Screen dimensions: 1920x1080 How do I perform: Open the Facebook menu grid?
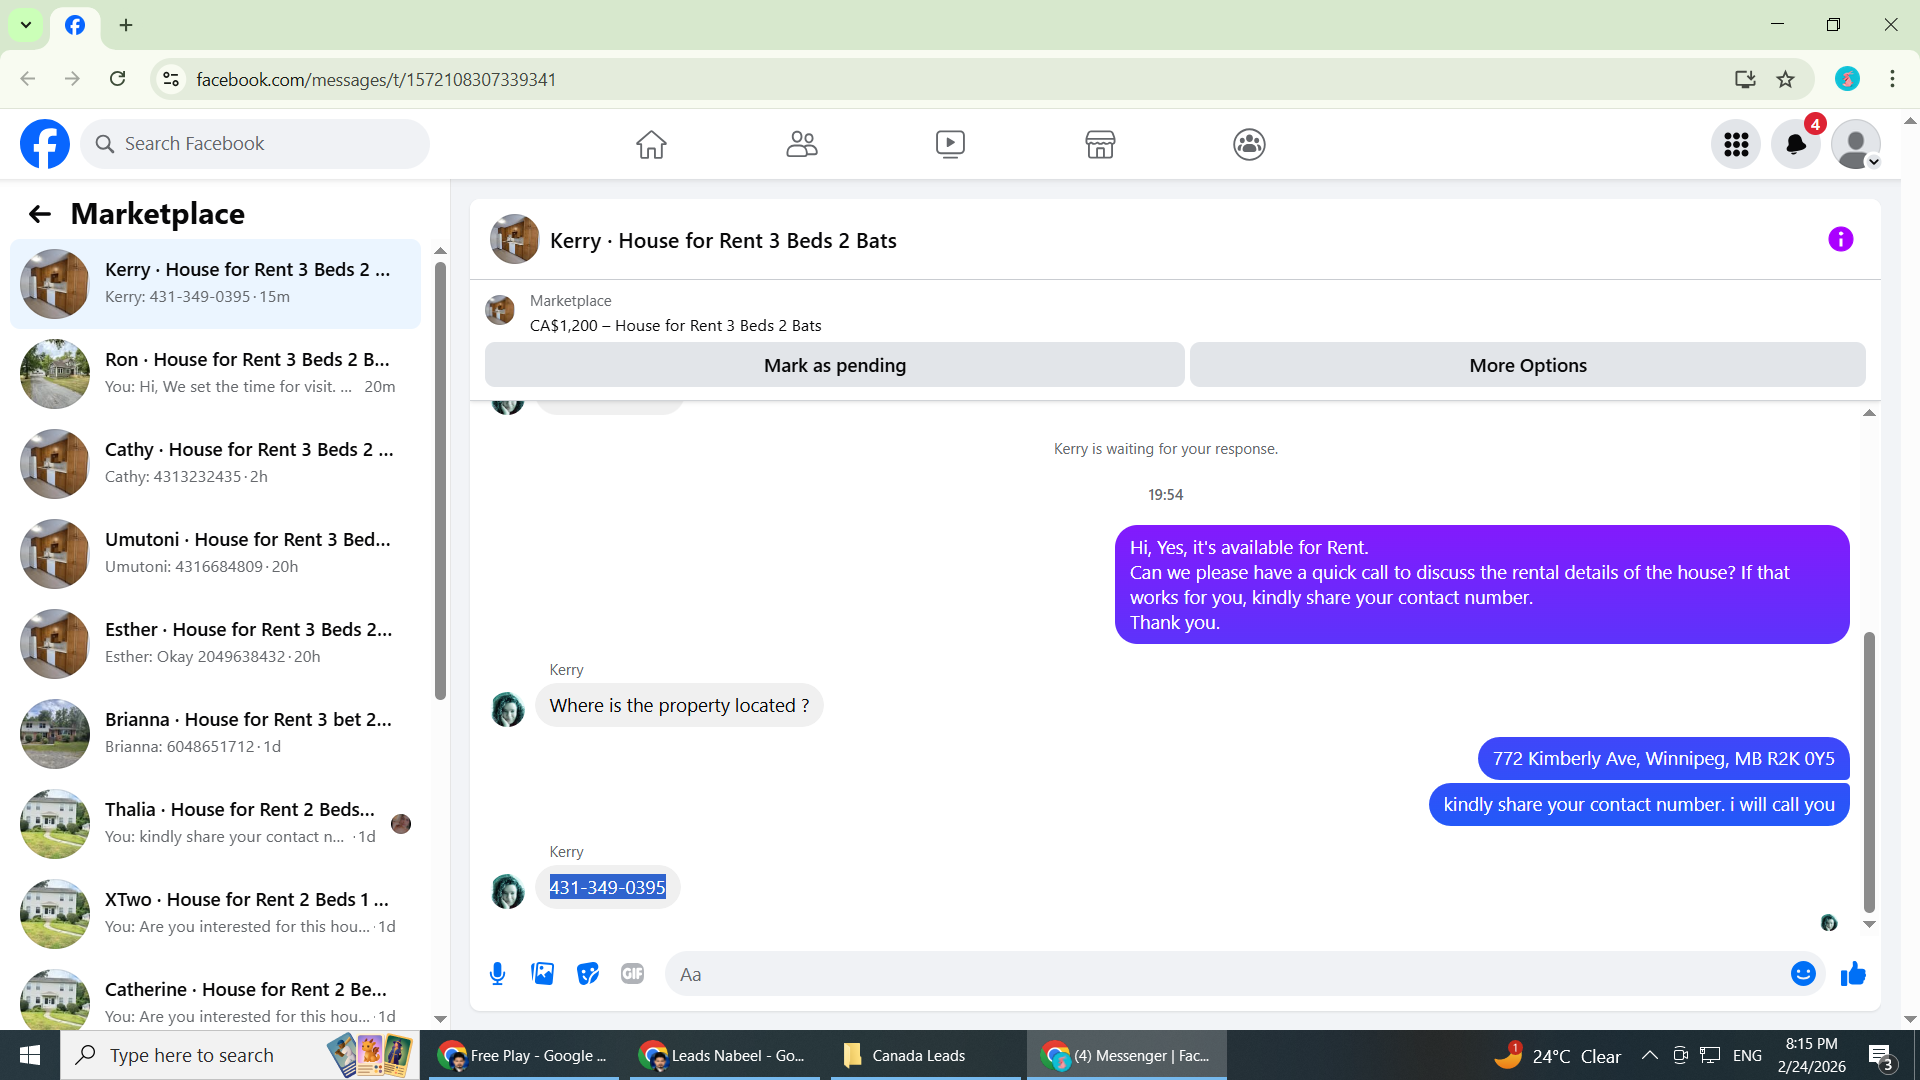(1736, 144)
